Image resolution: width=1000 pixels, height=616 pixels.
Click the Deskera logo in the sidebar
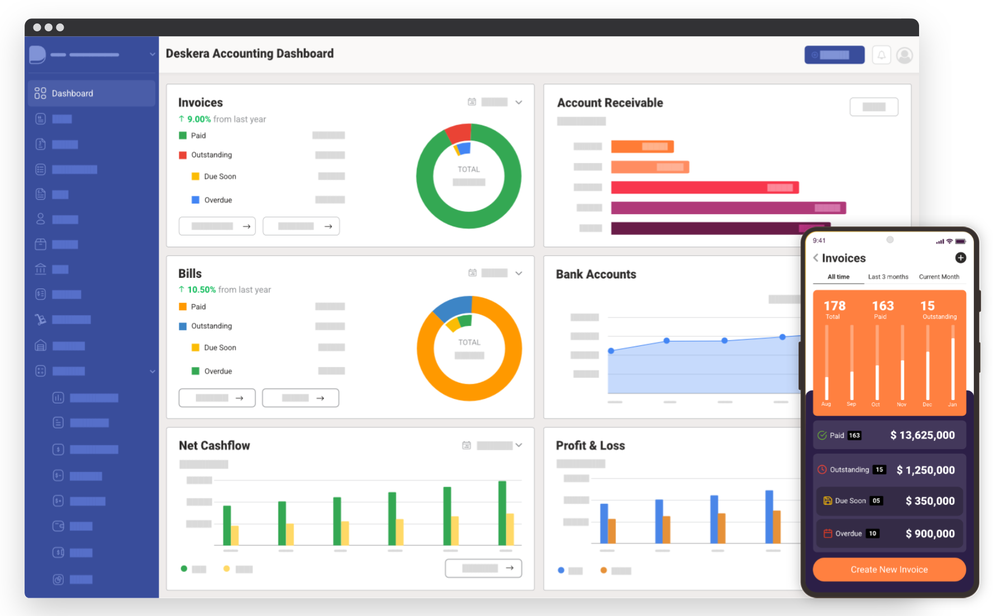coord(38,55)
